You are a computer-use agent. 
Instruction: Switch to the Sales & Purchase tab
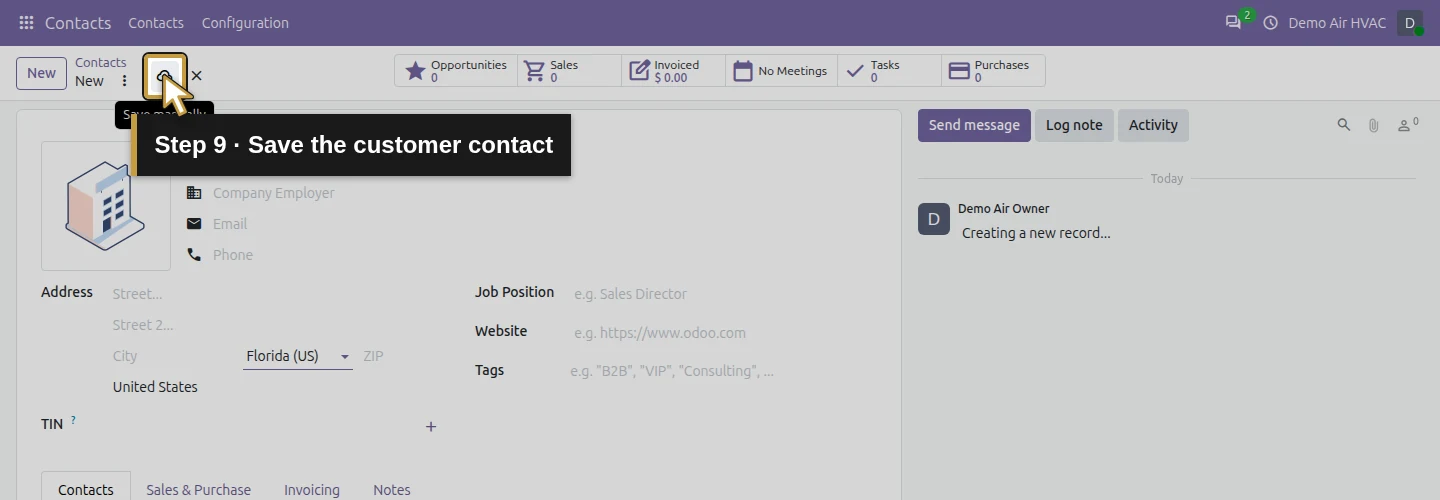click(198, 489)
